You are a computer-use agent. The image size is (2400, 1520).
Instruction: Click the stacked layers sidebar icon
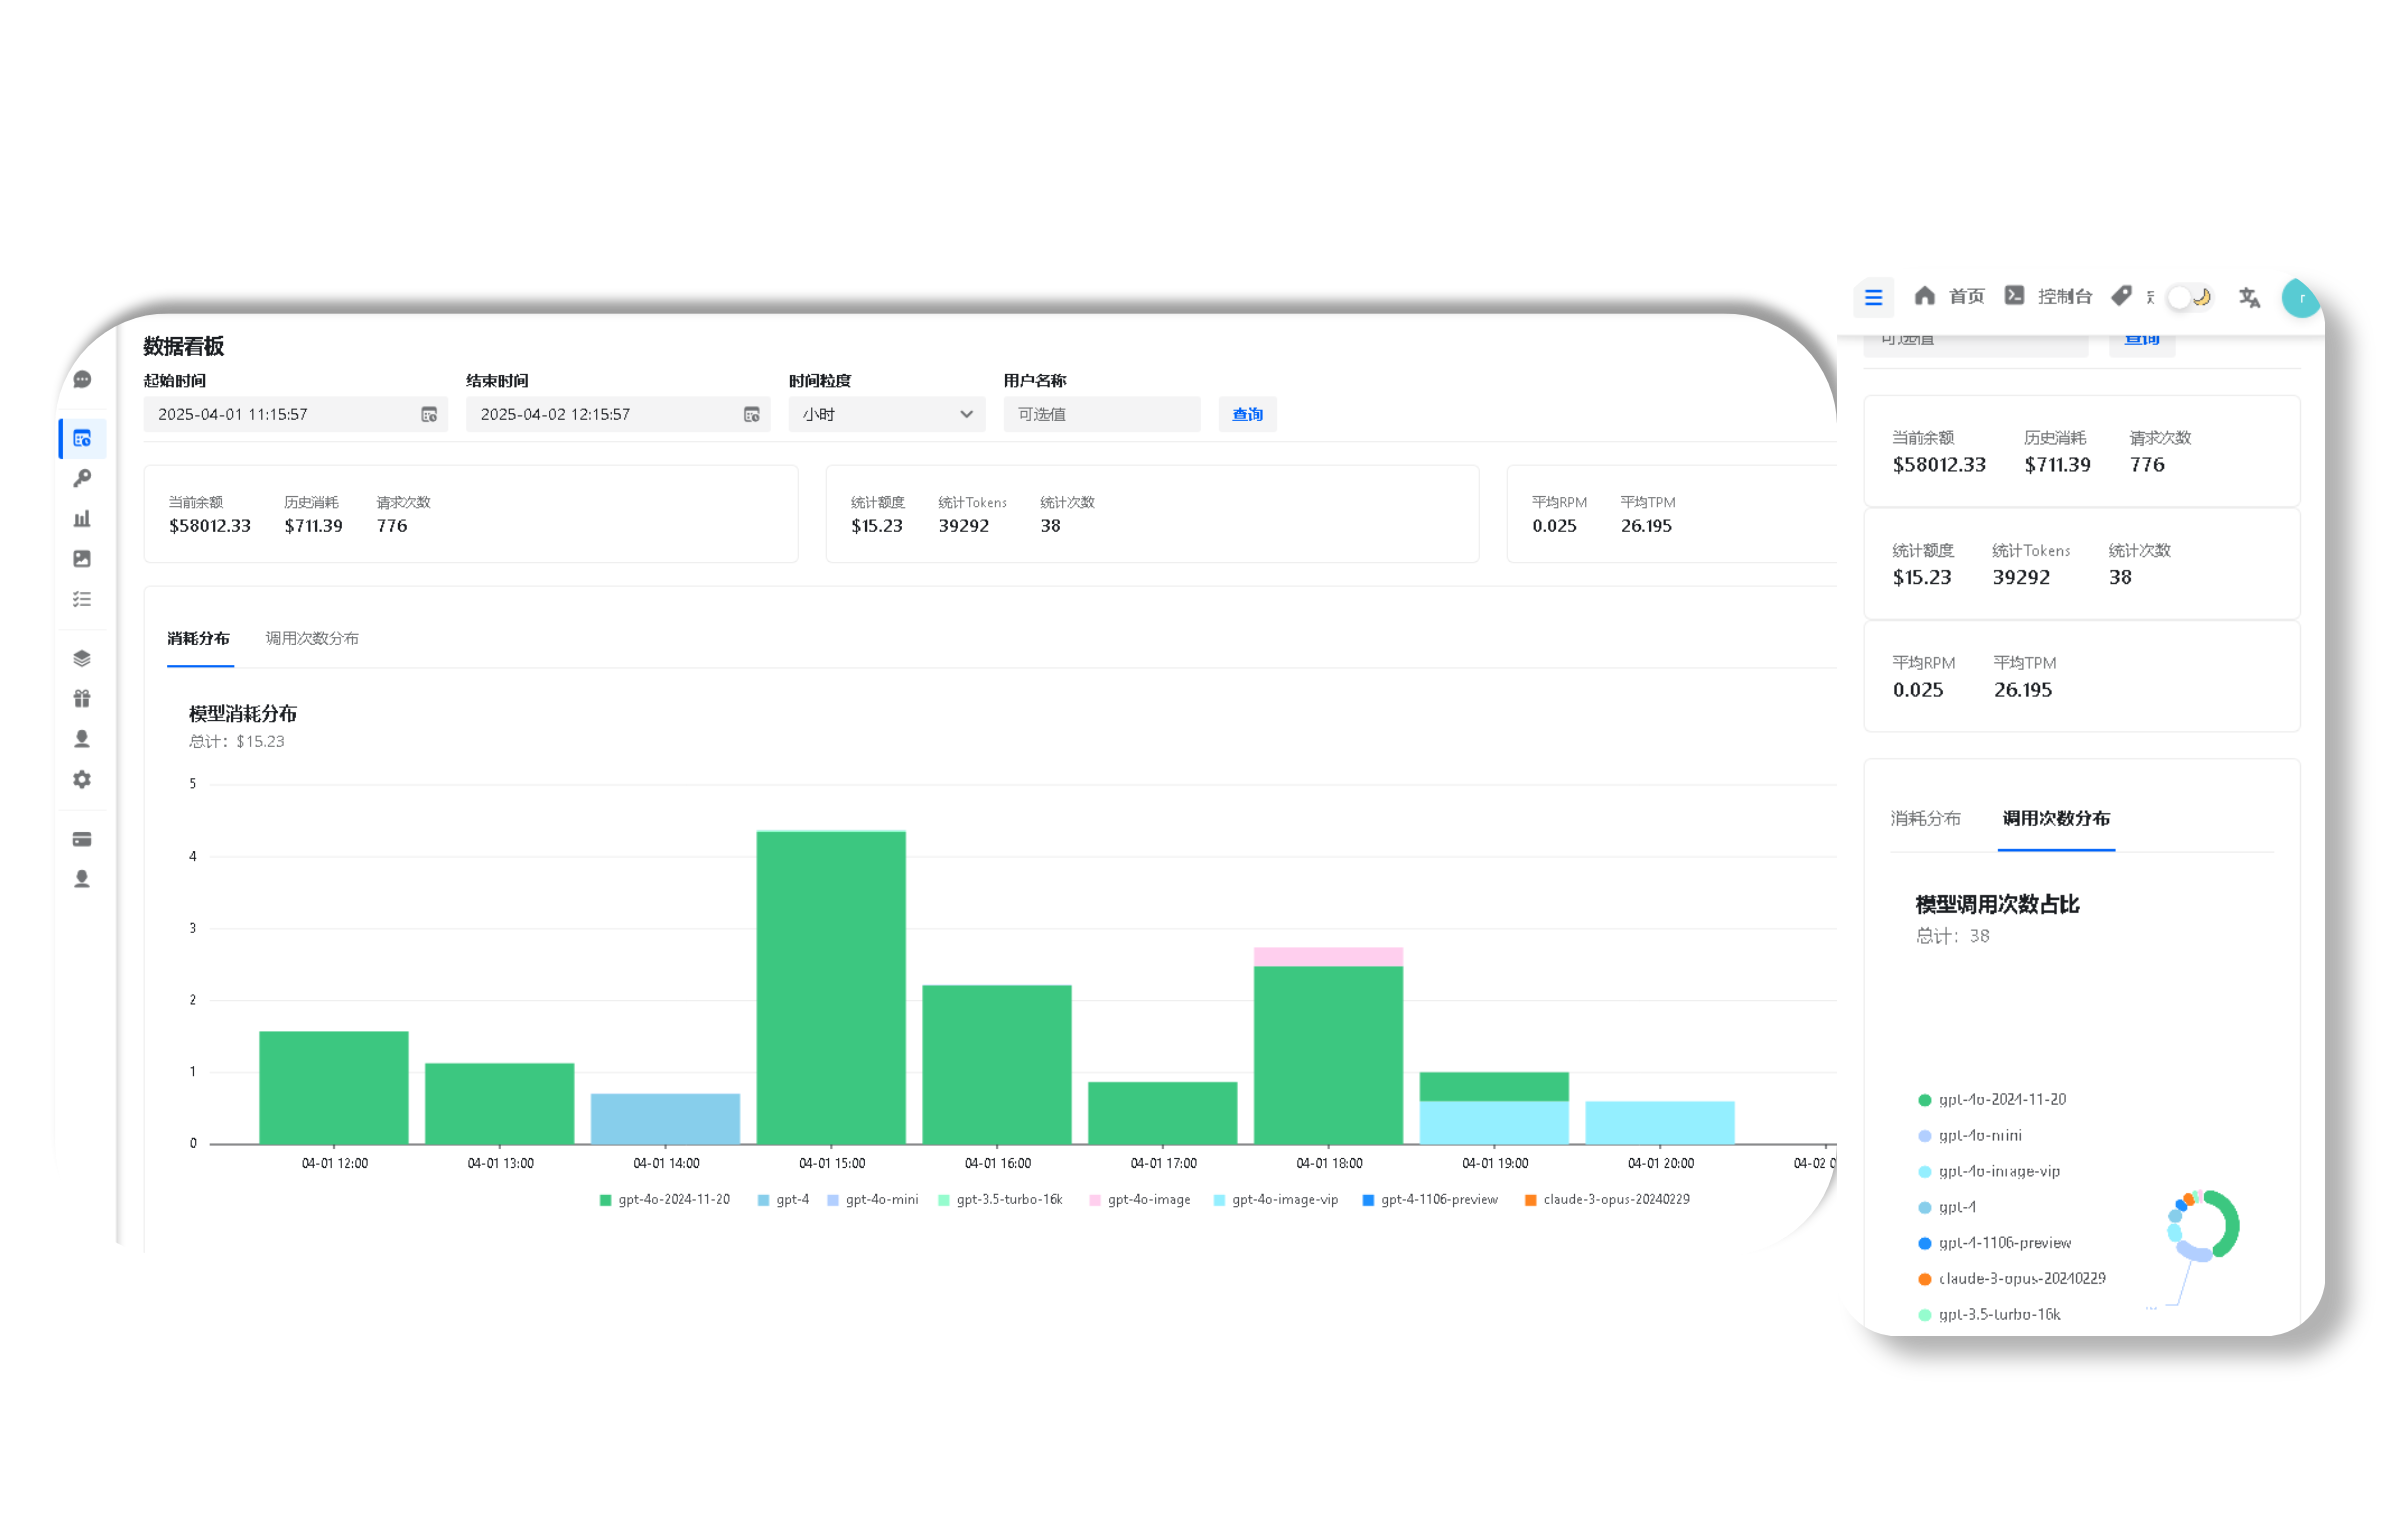(x=82, y=658)
